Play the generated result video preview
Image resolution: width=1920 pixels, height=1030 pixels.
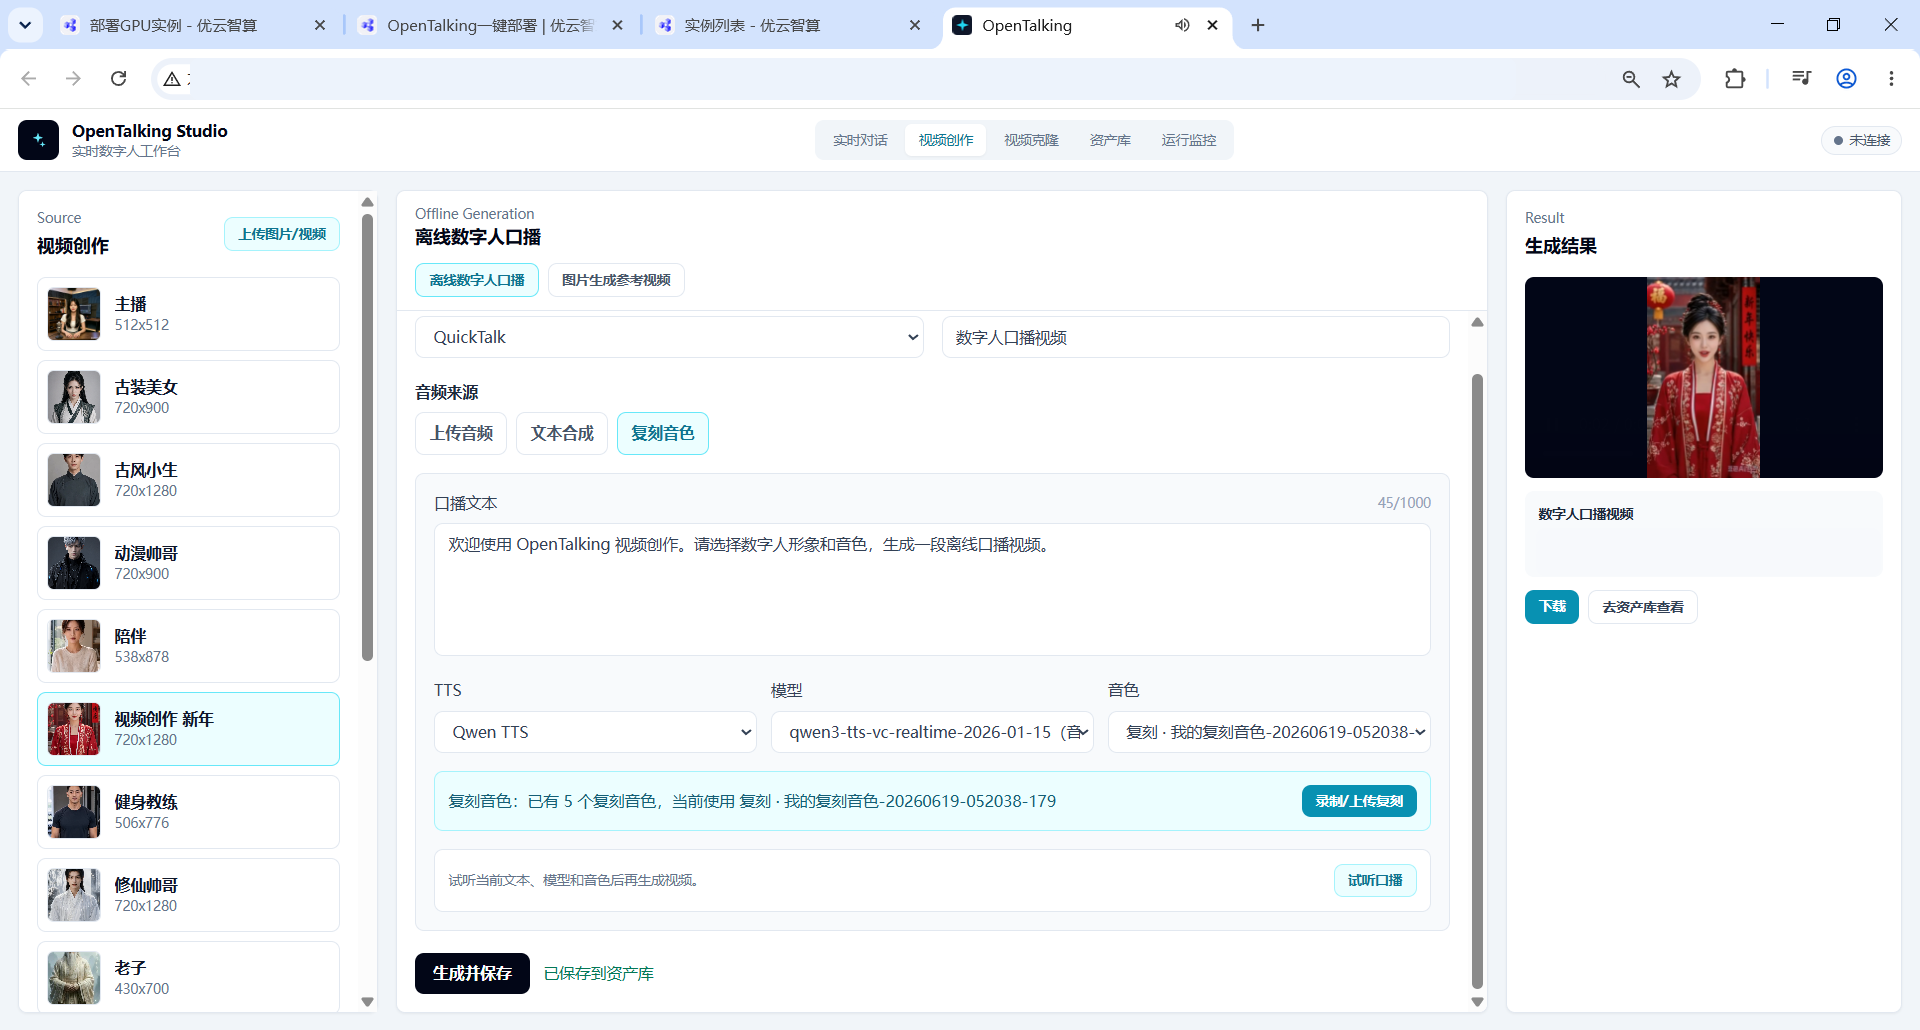pyautogui.click(x=1703, y=377)
